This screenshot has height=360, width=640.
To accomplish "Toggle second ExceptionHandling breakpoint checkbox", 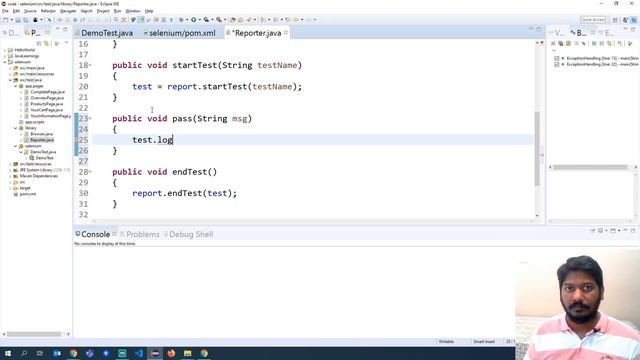I will pos(557,64).
